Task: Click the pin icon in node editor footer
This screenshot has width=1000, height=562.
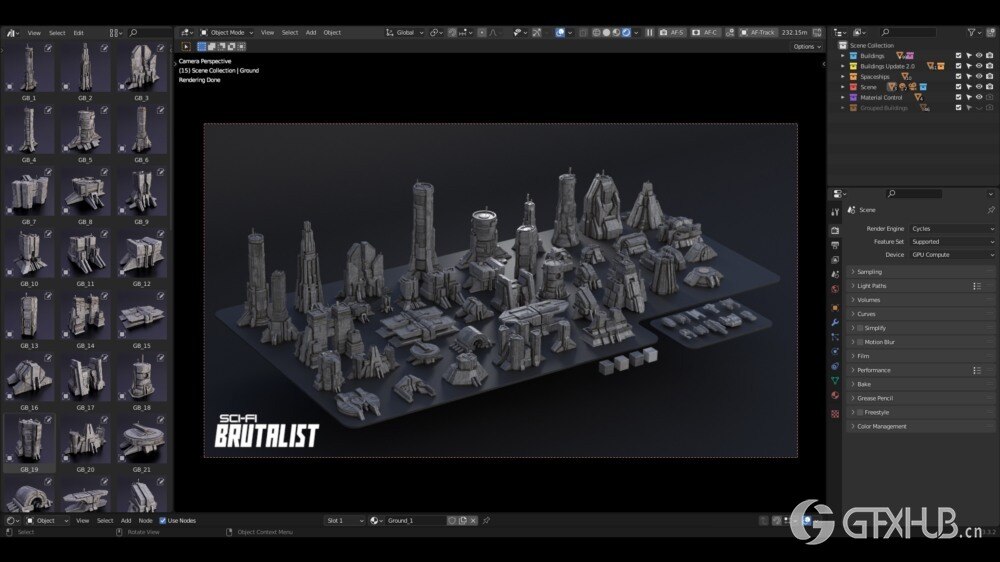Action: click(486, 521)
